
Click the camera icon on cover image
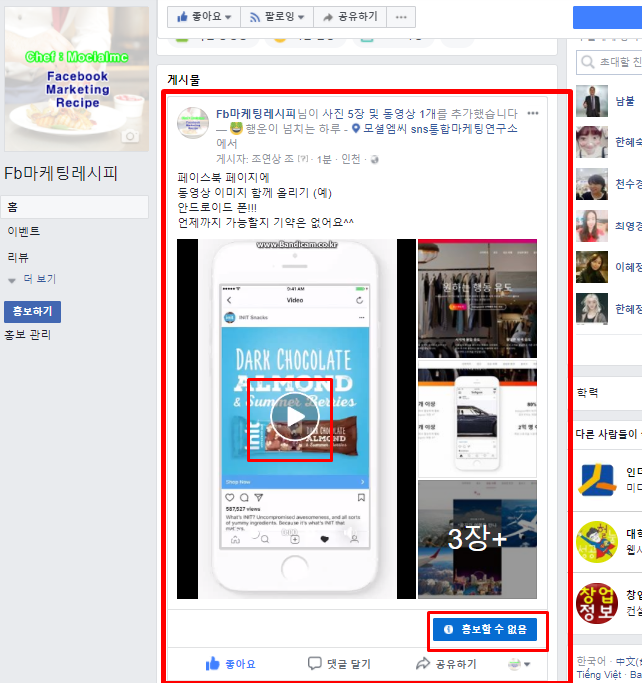(130, 136)
